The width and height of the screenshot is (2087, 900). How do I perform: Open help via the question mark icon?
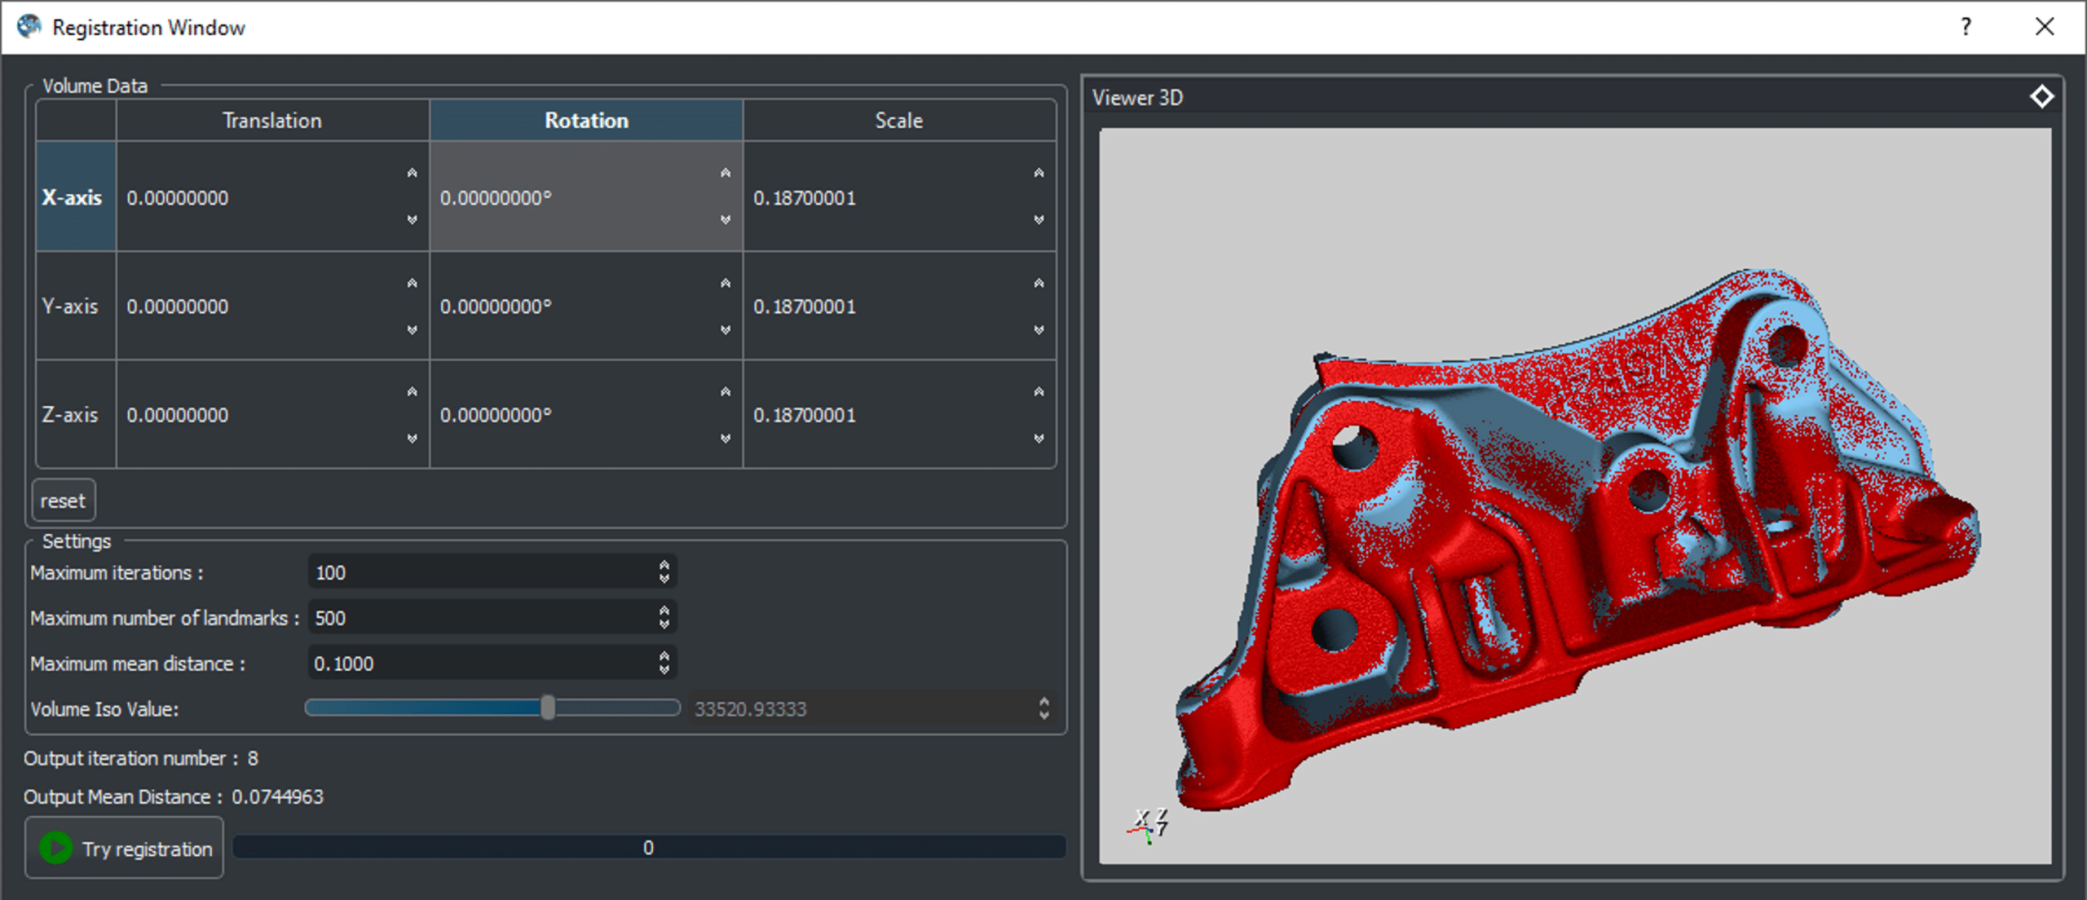[1966, 27]
